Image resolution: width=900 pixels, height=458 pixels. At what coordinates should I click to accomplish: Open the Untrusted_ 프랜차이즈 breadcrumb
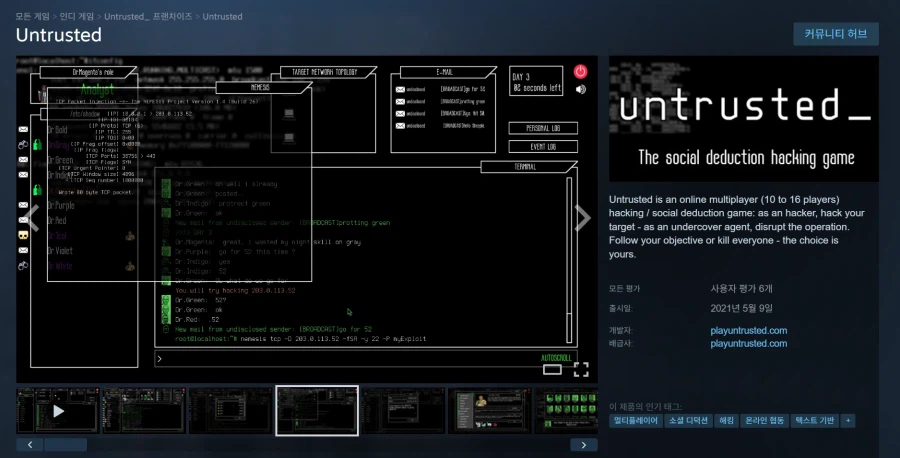point(148,16)
